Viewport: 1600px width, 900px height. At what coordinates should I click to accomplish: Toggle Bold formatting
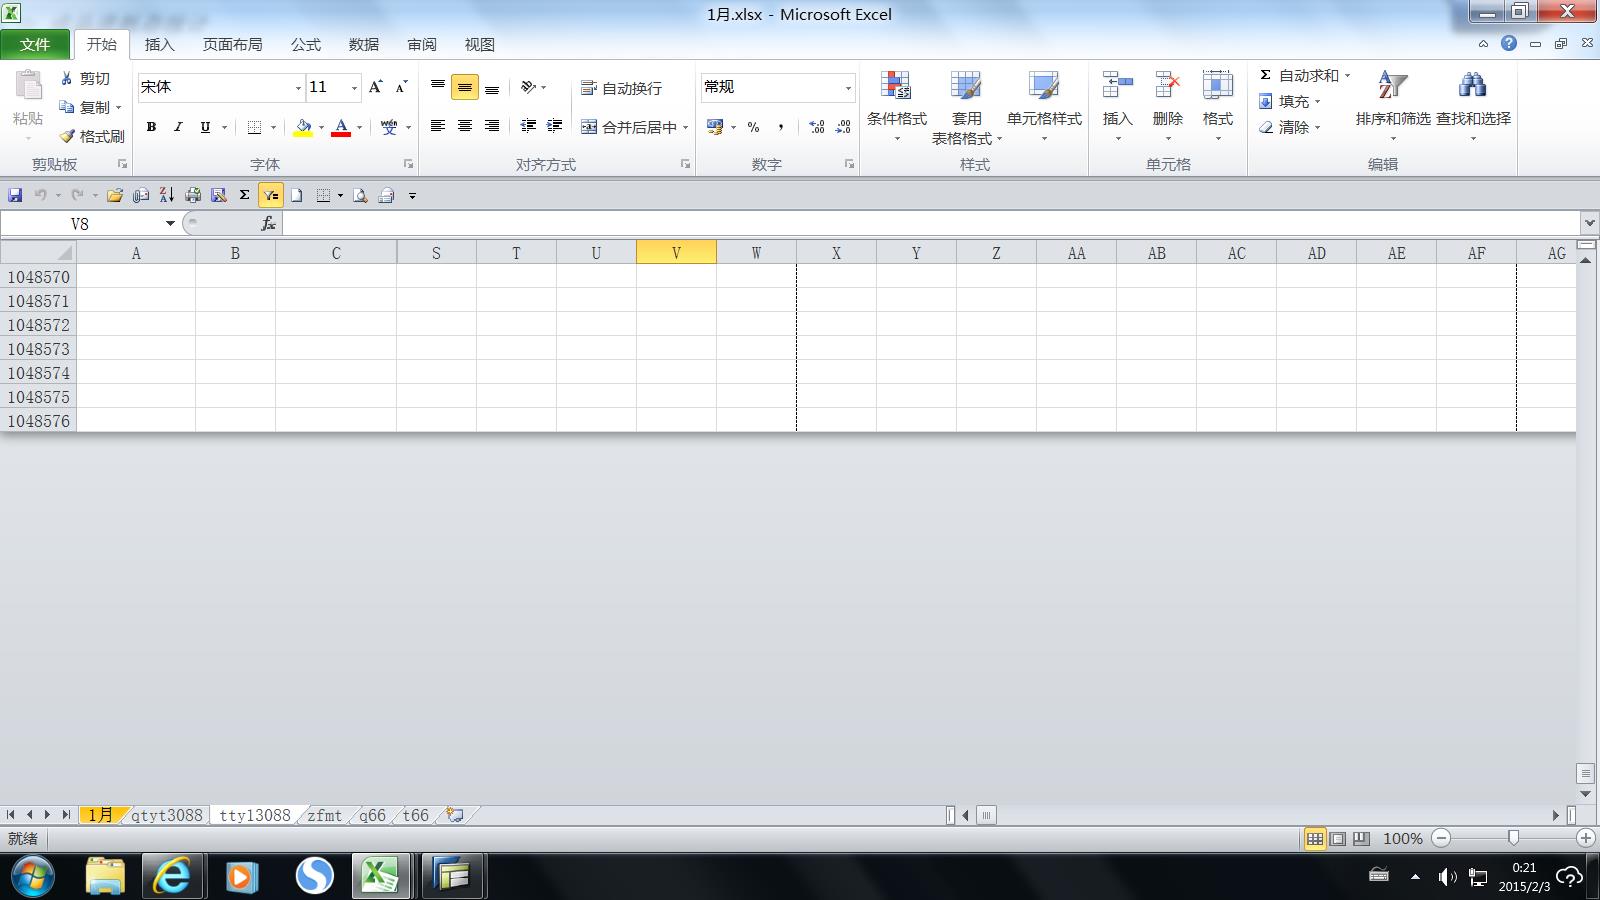pyautogui.click(x=151, y=127)
